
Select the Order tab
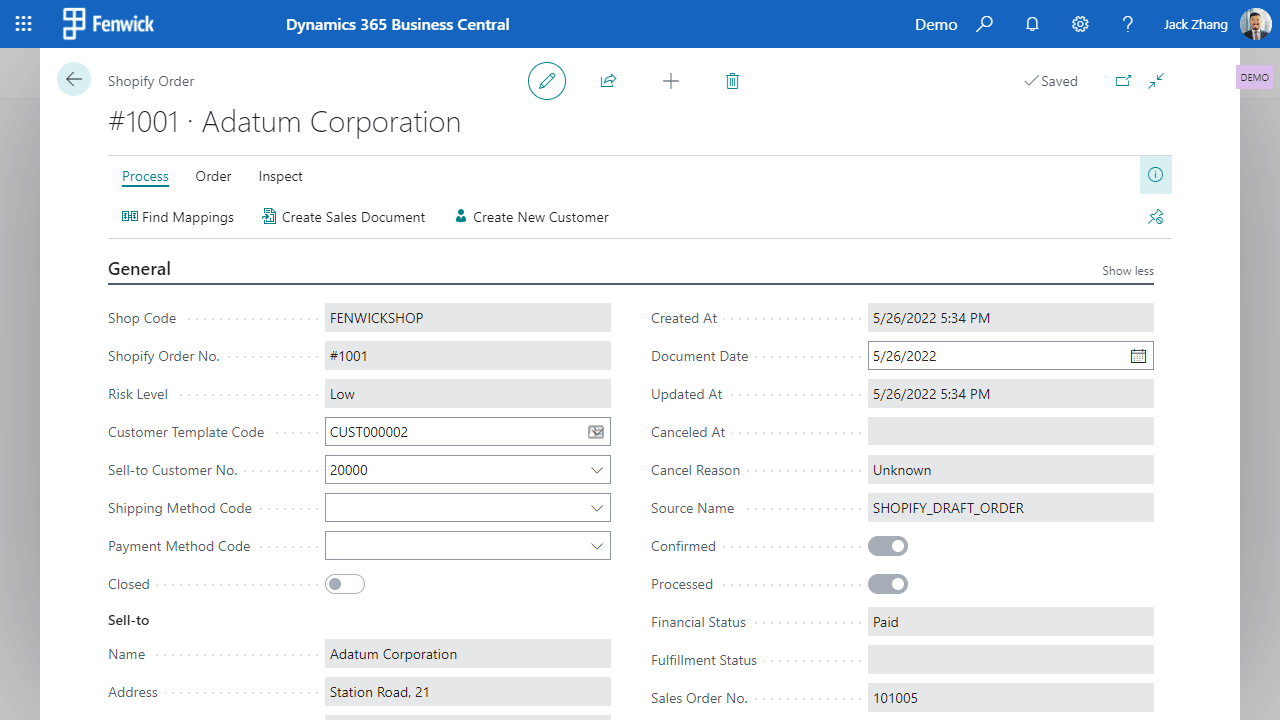click(213, 176)
